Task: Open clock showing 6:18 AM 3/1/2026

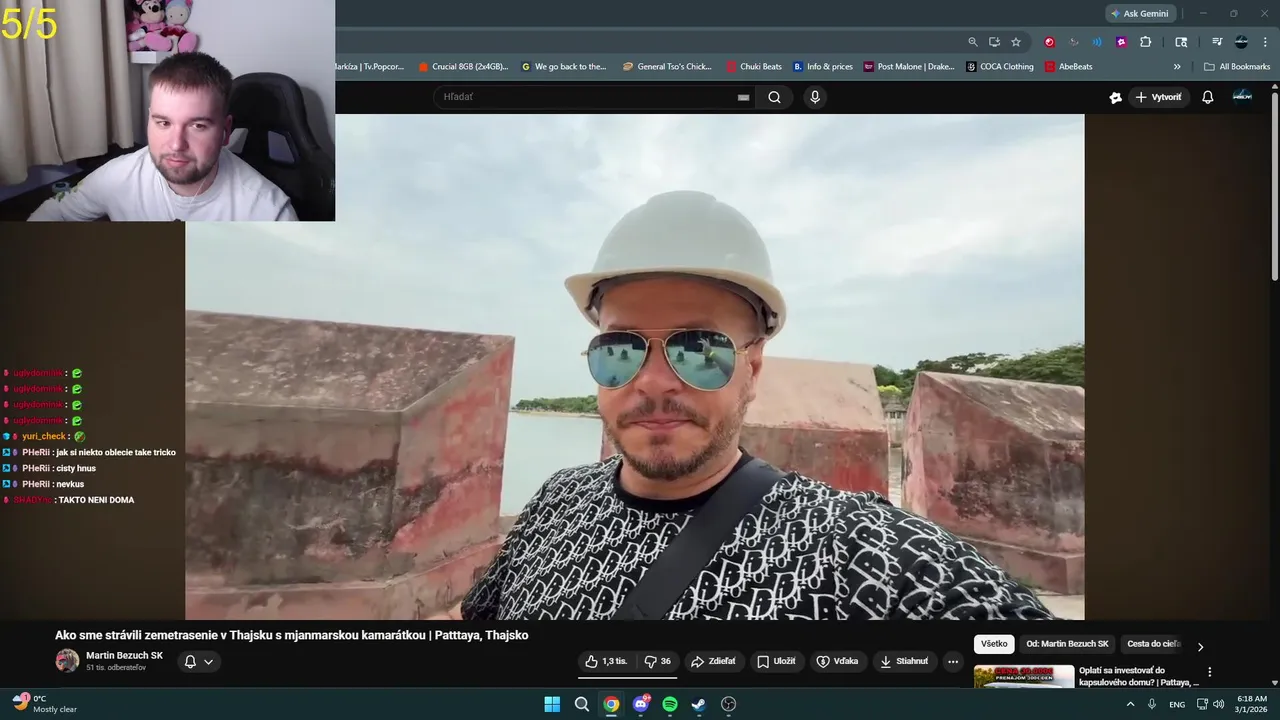Action: click(1251, 704)
